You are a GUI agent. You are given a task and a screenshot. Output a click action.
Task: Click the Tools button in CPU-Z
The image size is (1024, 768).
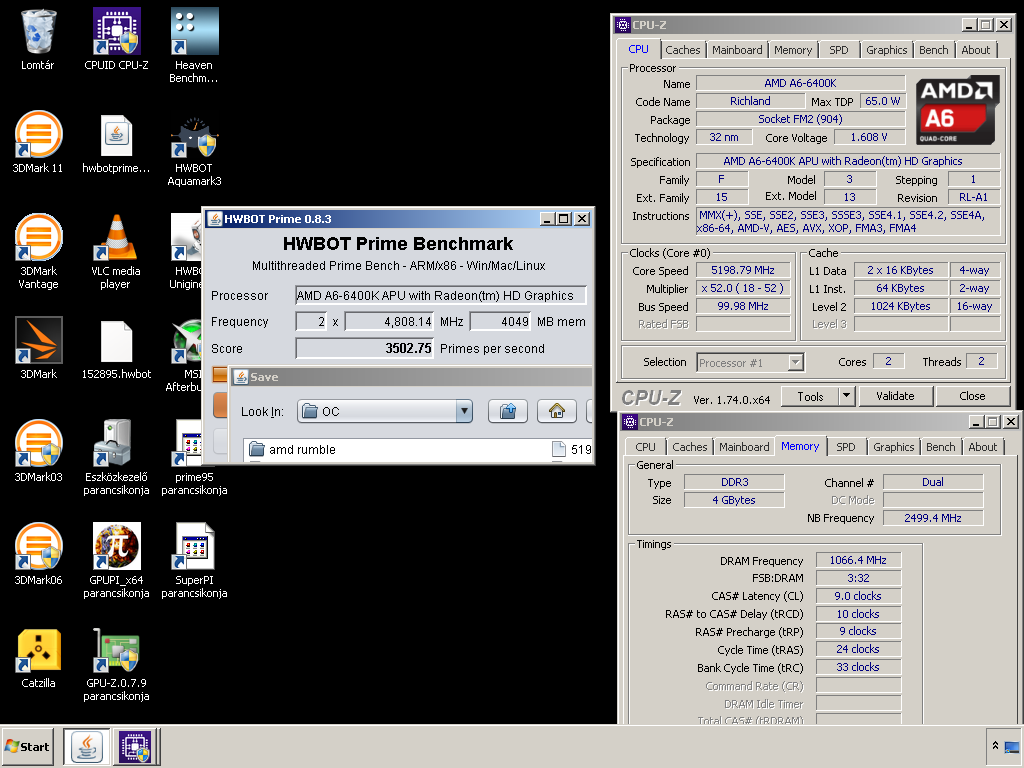coord(810,396)
